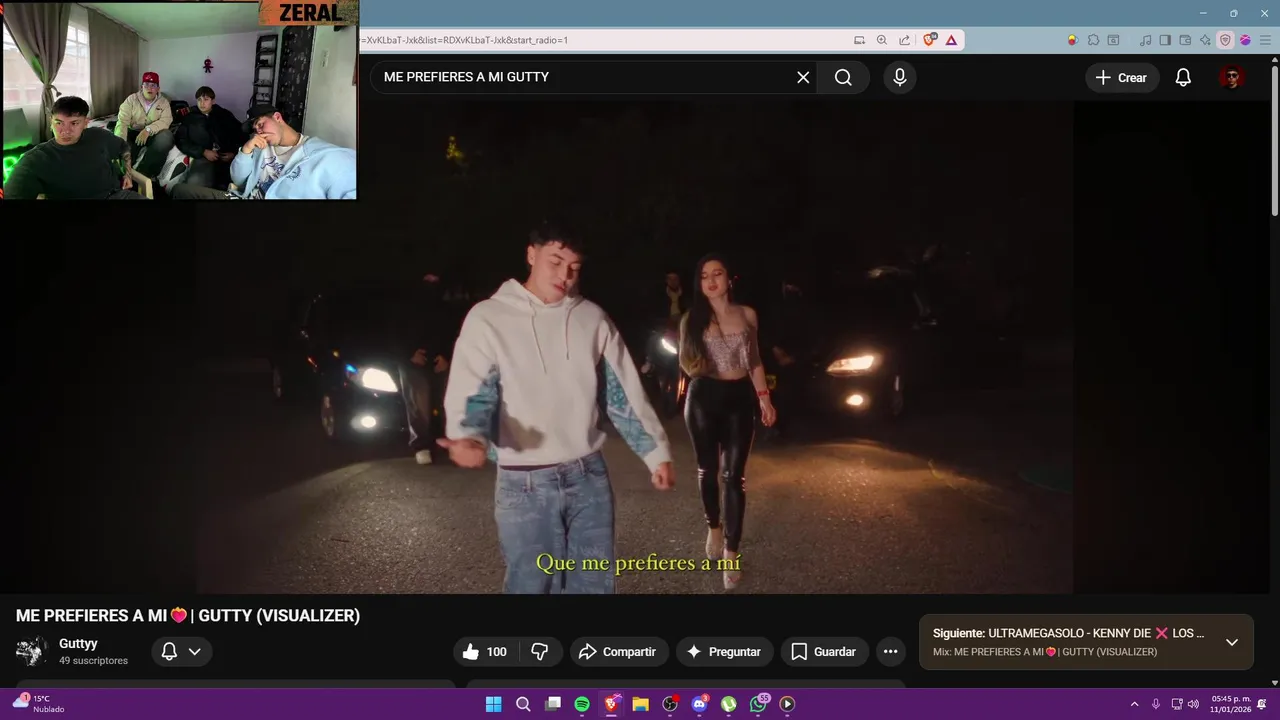Toggle the browser sidebar panel
1280x720 pixels.
1165,40
